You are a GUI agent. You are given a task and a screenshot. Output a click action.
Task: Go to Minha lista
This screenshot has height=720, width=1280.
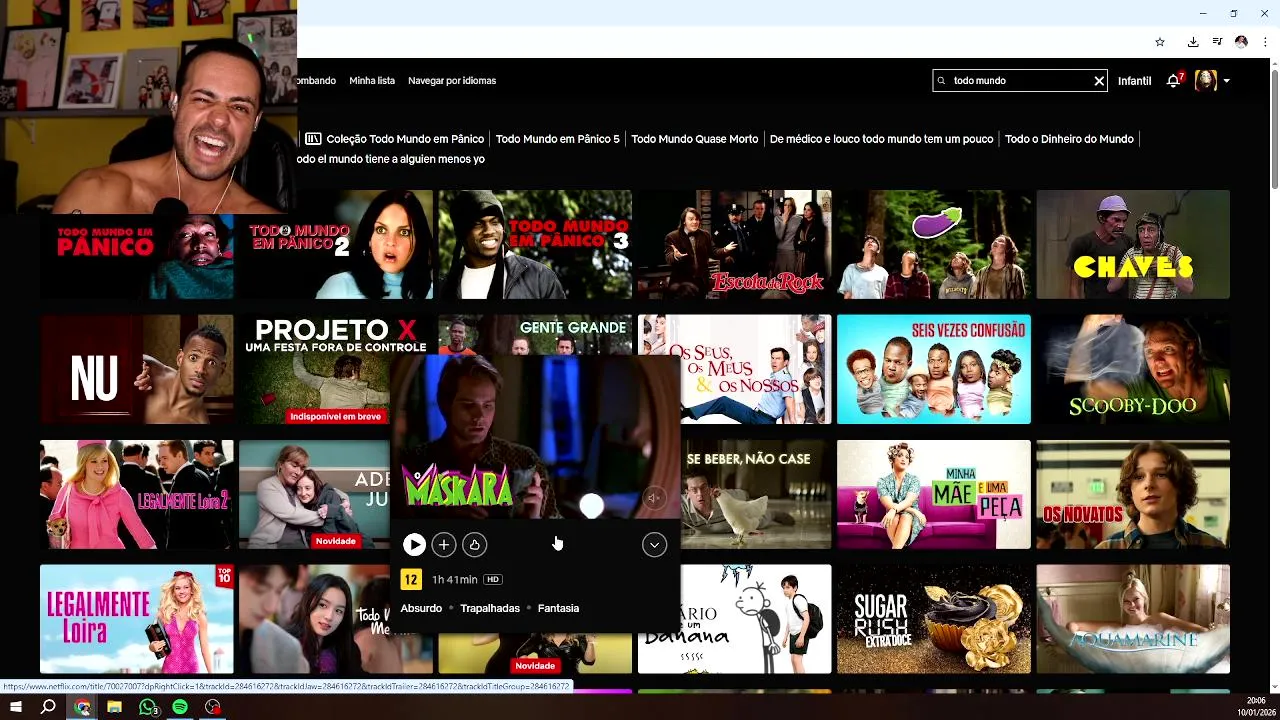(372, 81)
